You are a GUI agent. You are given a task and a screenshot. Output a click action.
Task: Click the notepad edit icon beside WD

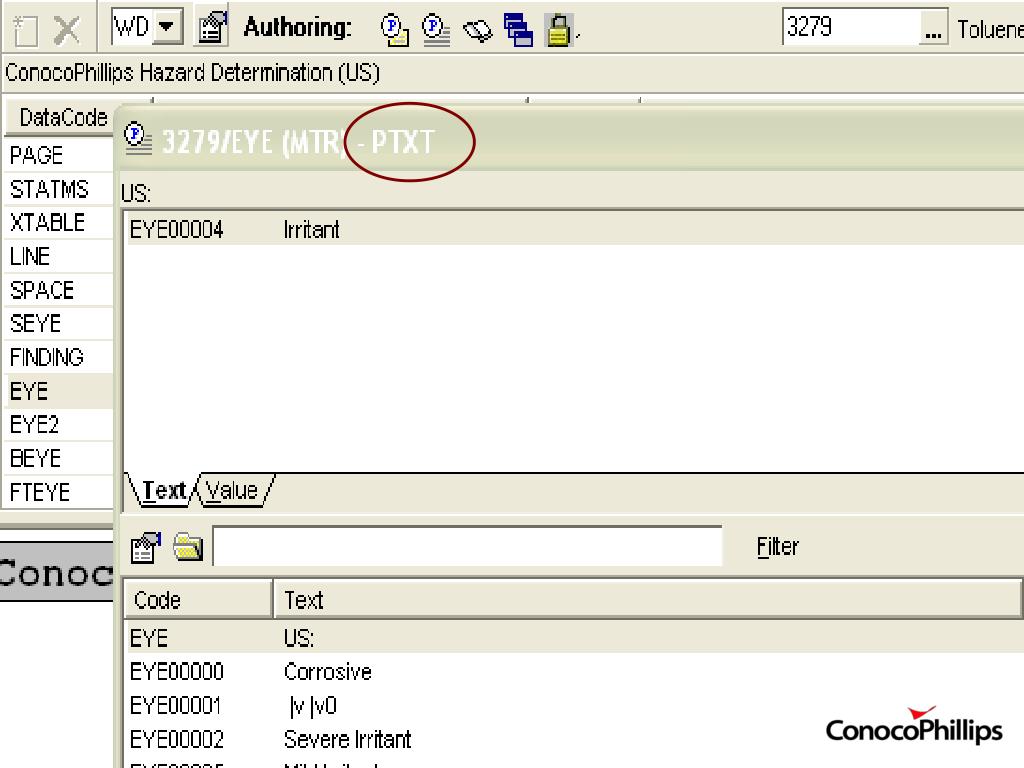pos(212,27)
